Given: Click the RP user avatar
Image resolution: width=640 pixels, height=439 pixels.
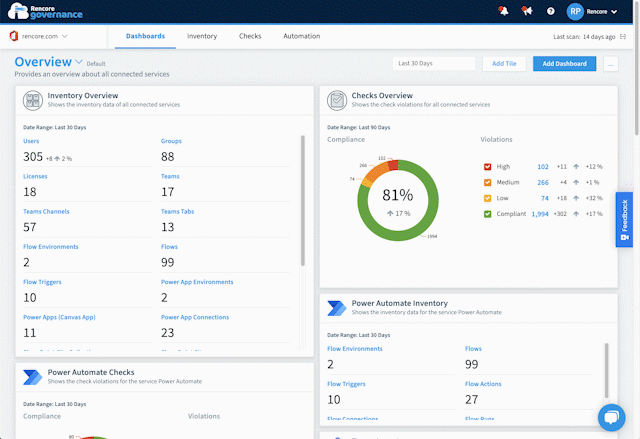Looking at the screenshot, I should coord(575,11).
